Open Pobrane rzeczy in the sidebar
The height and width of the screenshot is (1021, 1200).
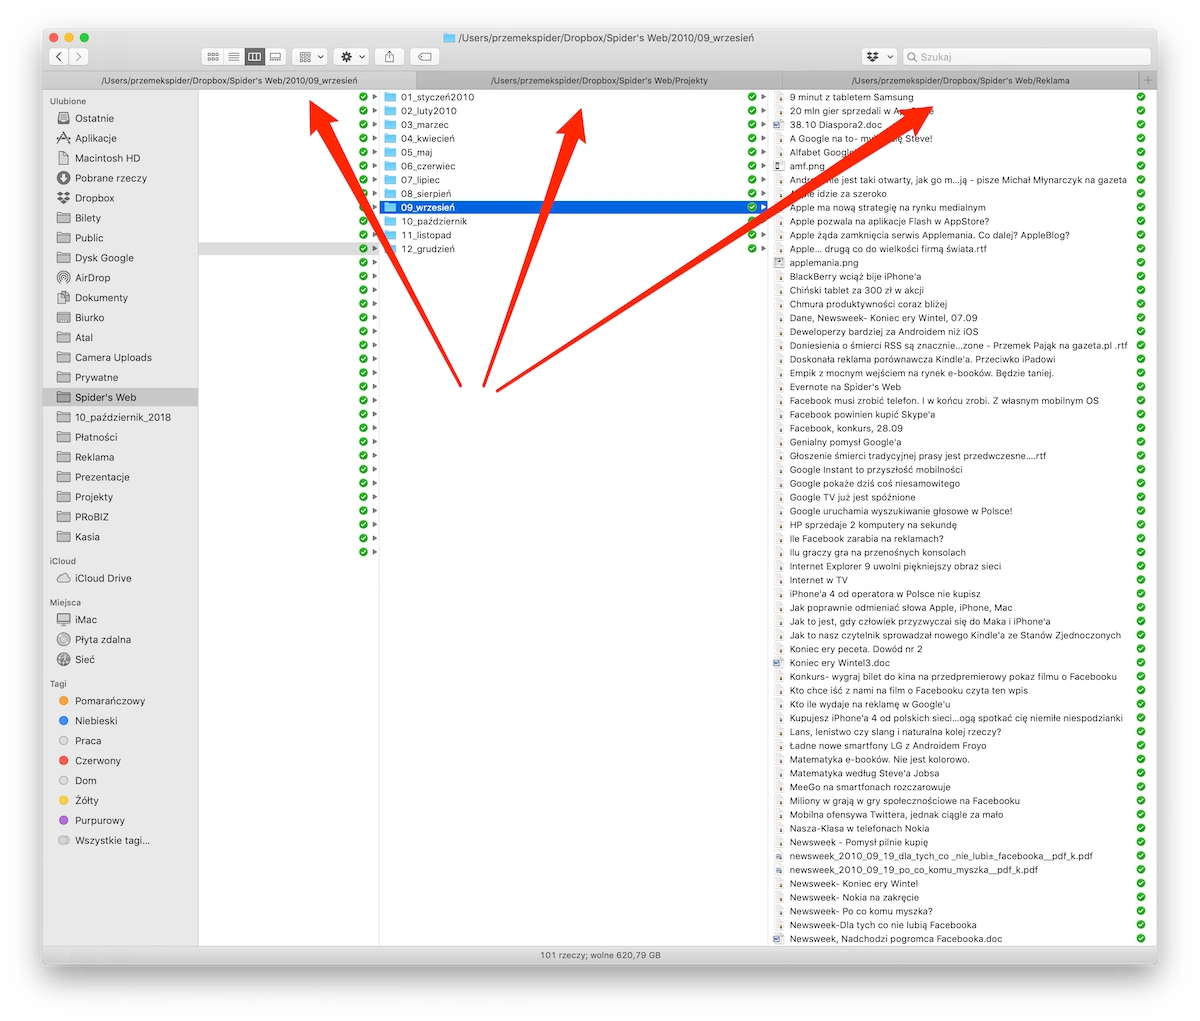(110, 178)
